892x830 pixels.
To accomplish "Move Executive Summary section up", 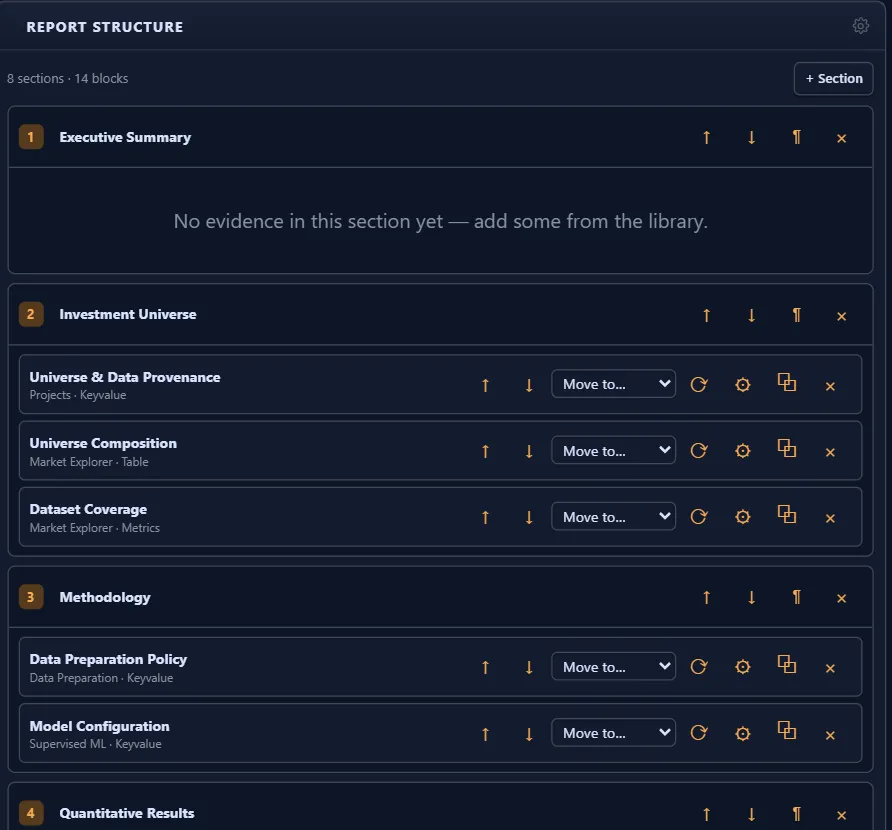I will 706,137.
